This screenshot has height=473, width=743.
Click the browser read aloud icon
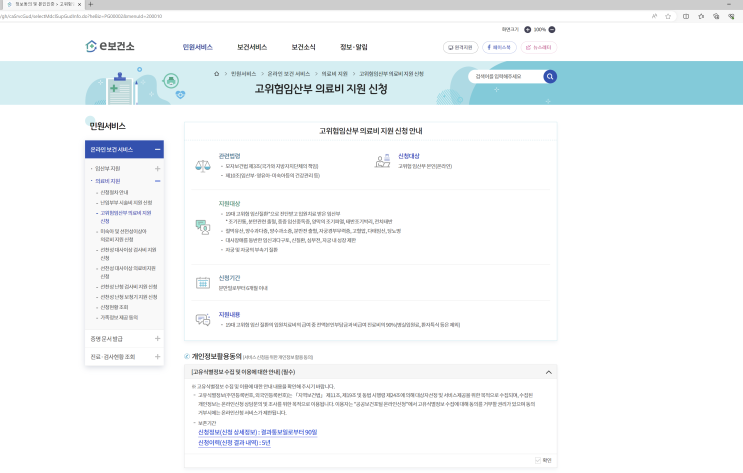coord(654,16)
